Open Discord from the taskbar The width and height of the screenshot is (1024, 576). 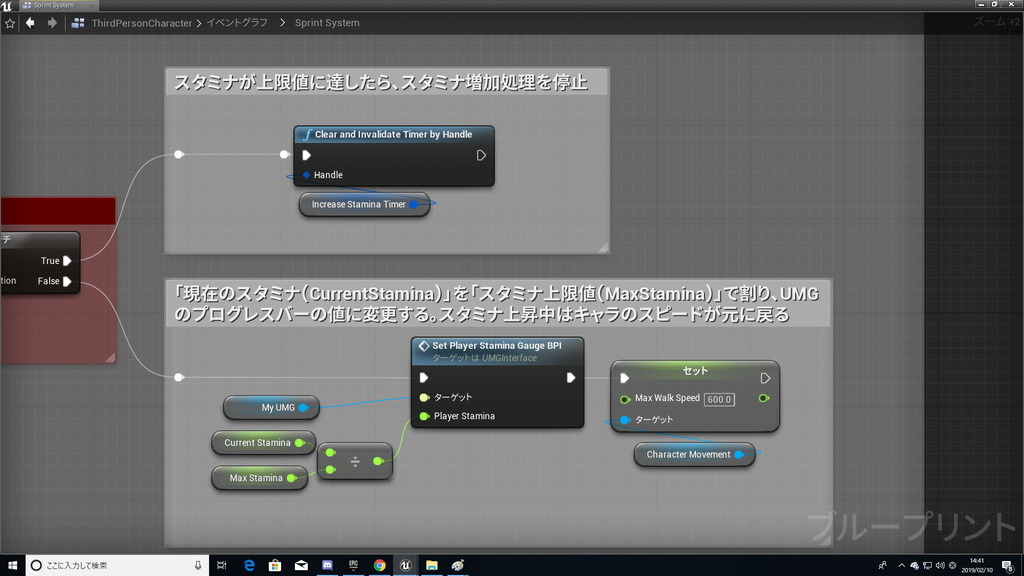click(x=327, y=566)
